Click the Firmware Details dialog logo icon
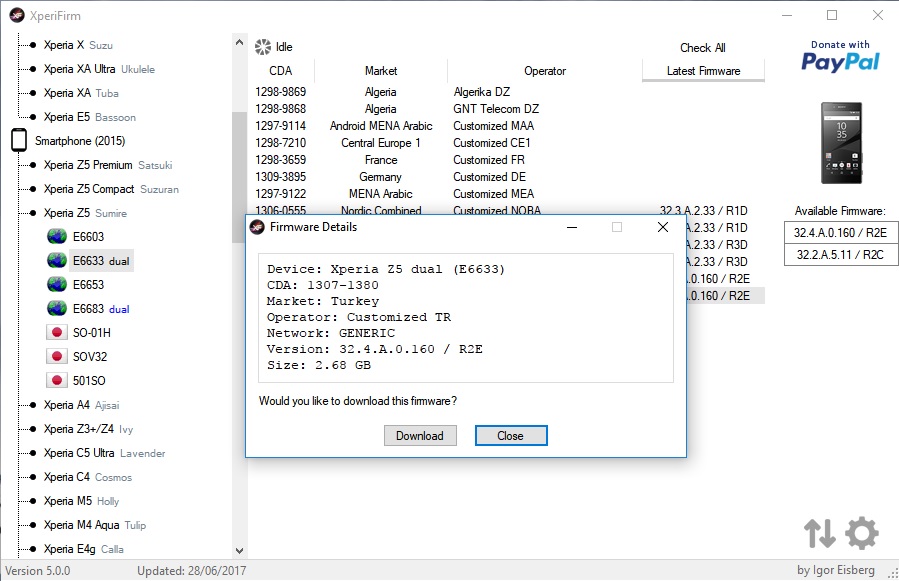The image size is (899, 581). tap(257, 227)
